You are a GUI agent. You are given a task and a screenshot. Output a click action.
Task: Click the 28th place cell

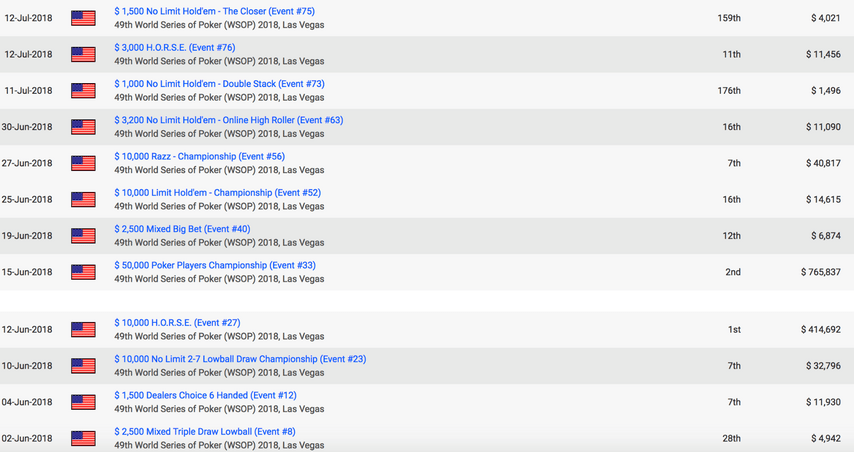coord(731,438)
